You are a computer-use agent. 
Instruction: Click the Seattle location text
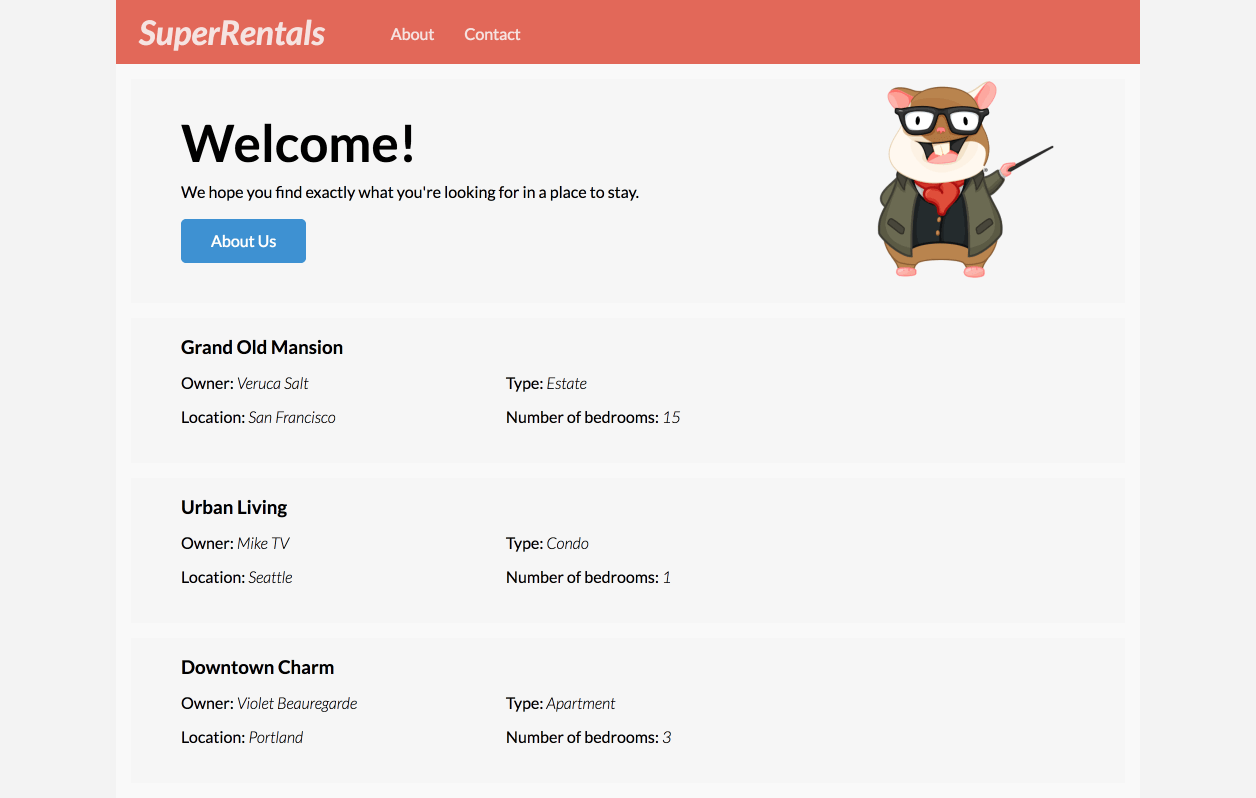[270, 577]
